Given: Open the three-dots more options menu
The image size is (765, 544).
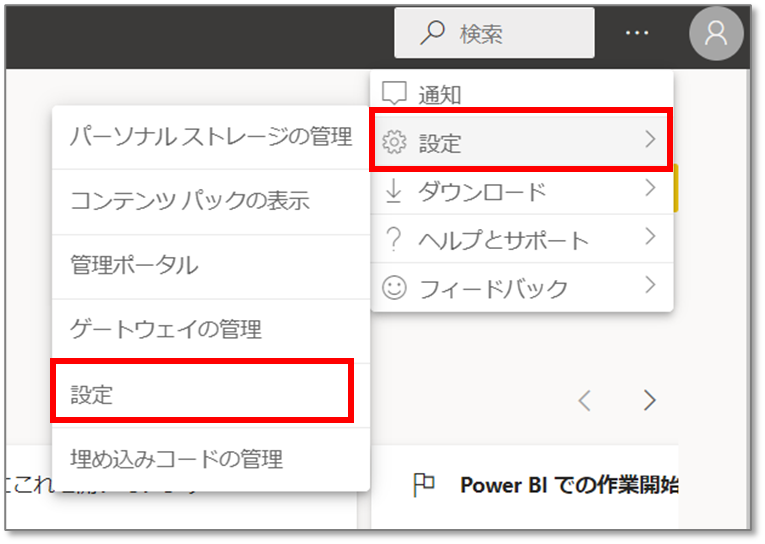Looking at the screenshot, I should (637, 33).
